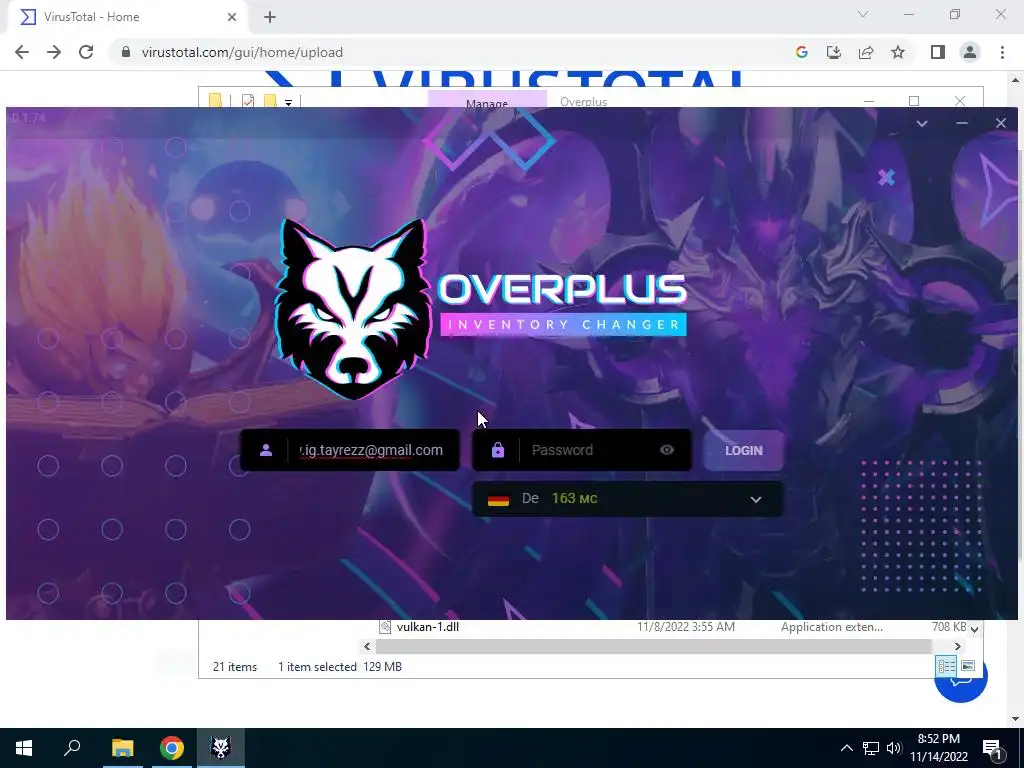
Task: Open the taskbar clock and date
Action: (x=939, y=748)
